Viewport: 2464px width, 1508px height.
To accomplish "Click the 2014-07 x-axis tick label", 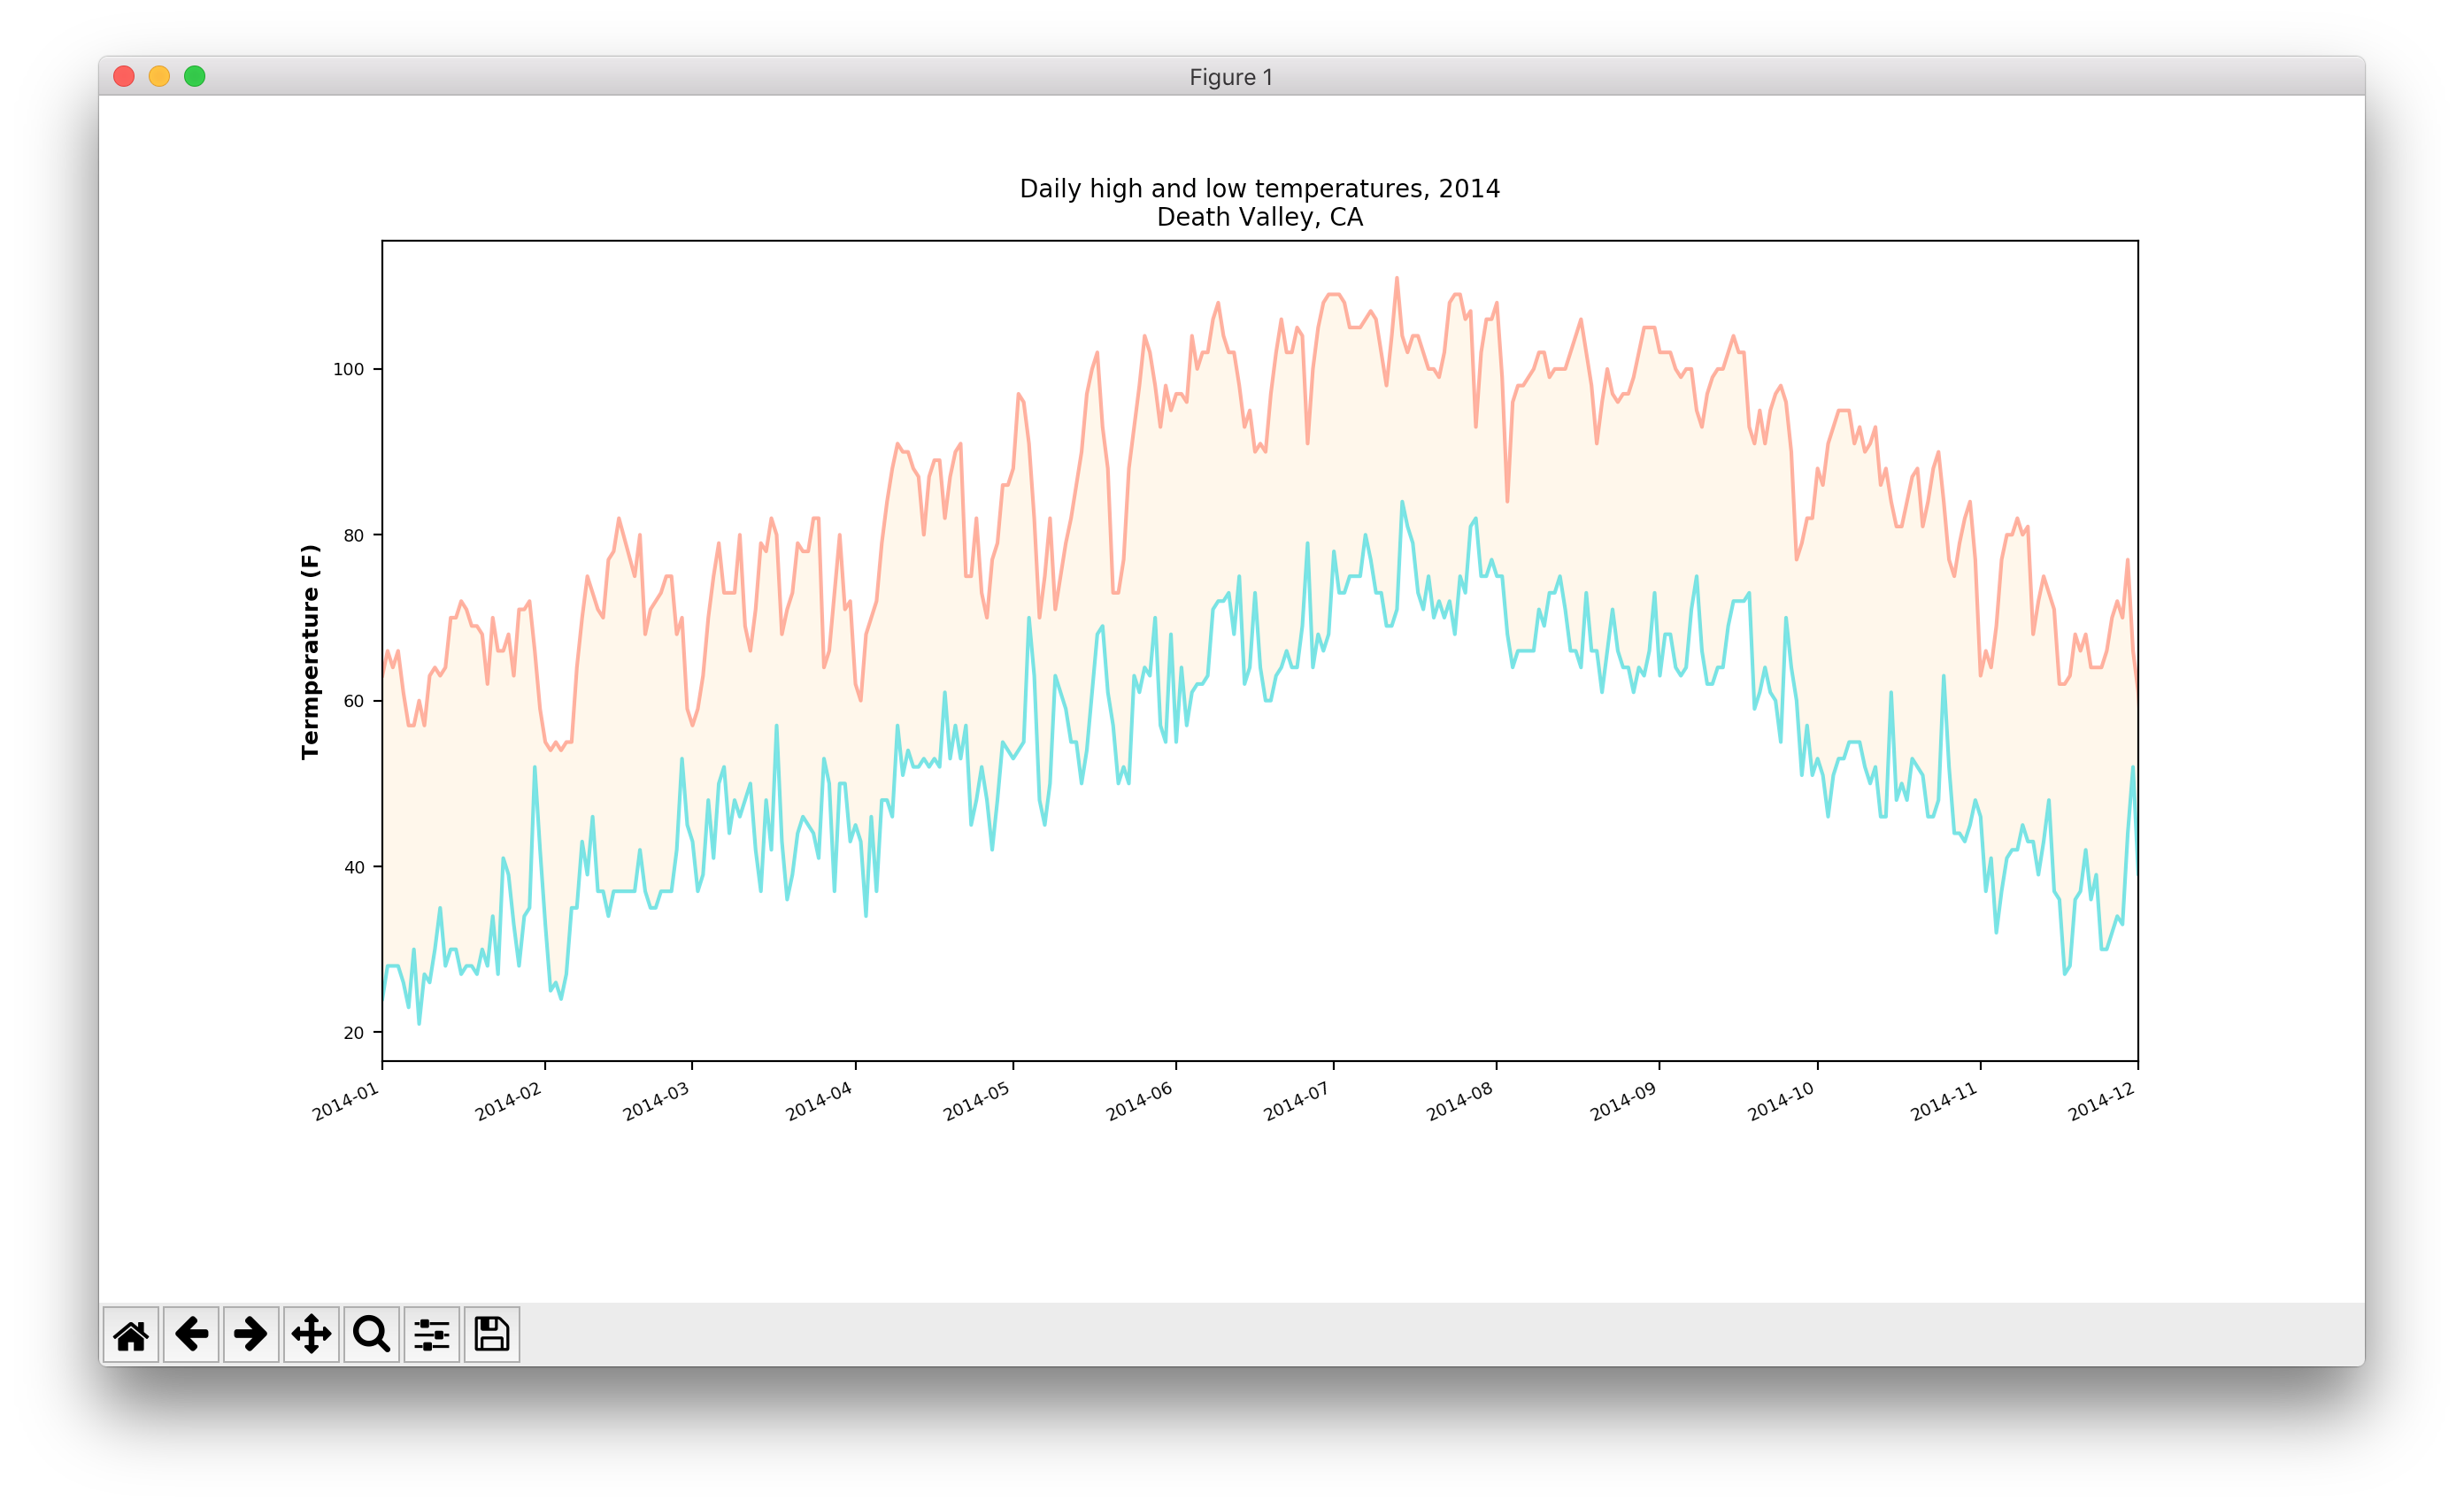I will (1296, 1101).
